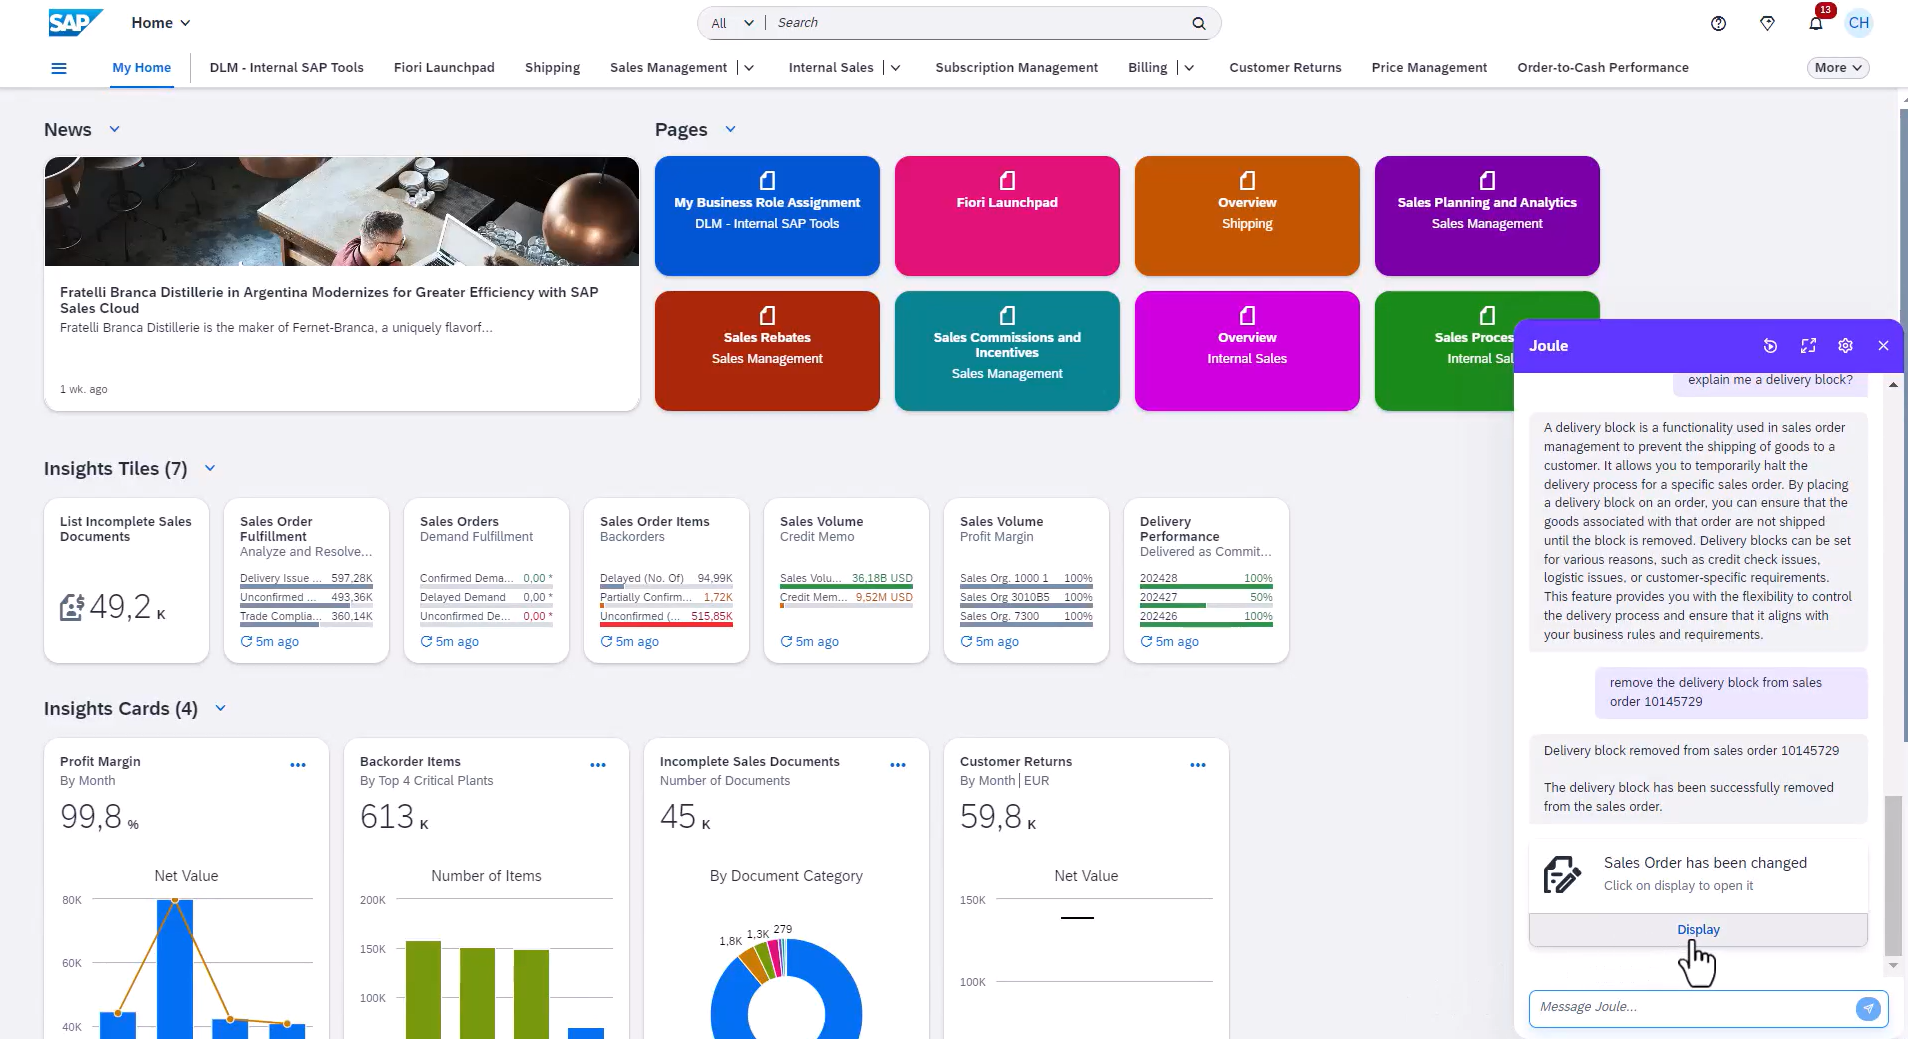1908x1039 pixels.
Task: Go to Fiori Launchpad tab
Action: pyautogui.click(x=444, y=68)
